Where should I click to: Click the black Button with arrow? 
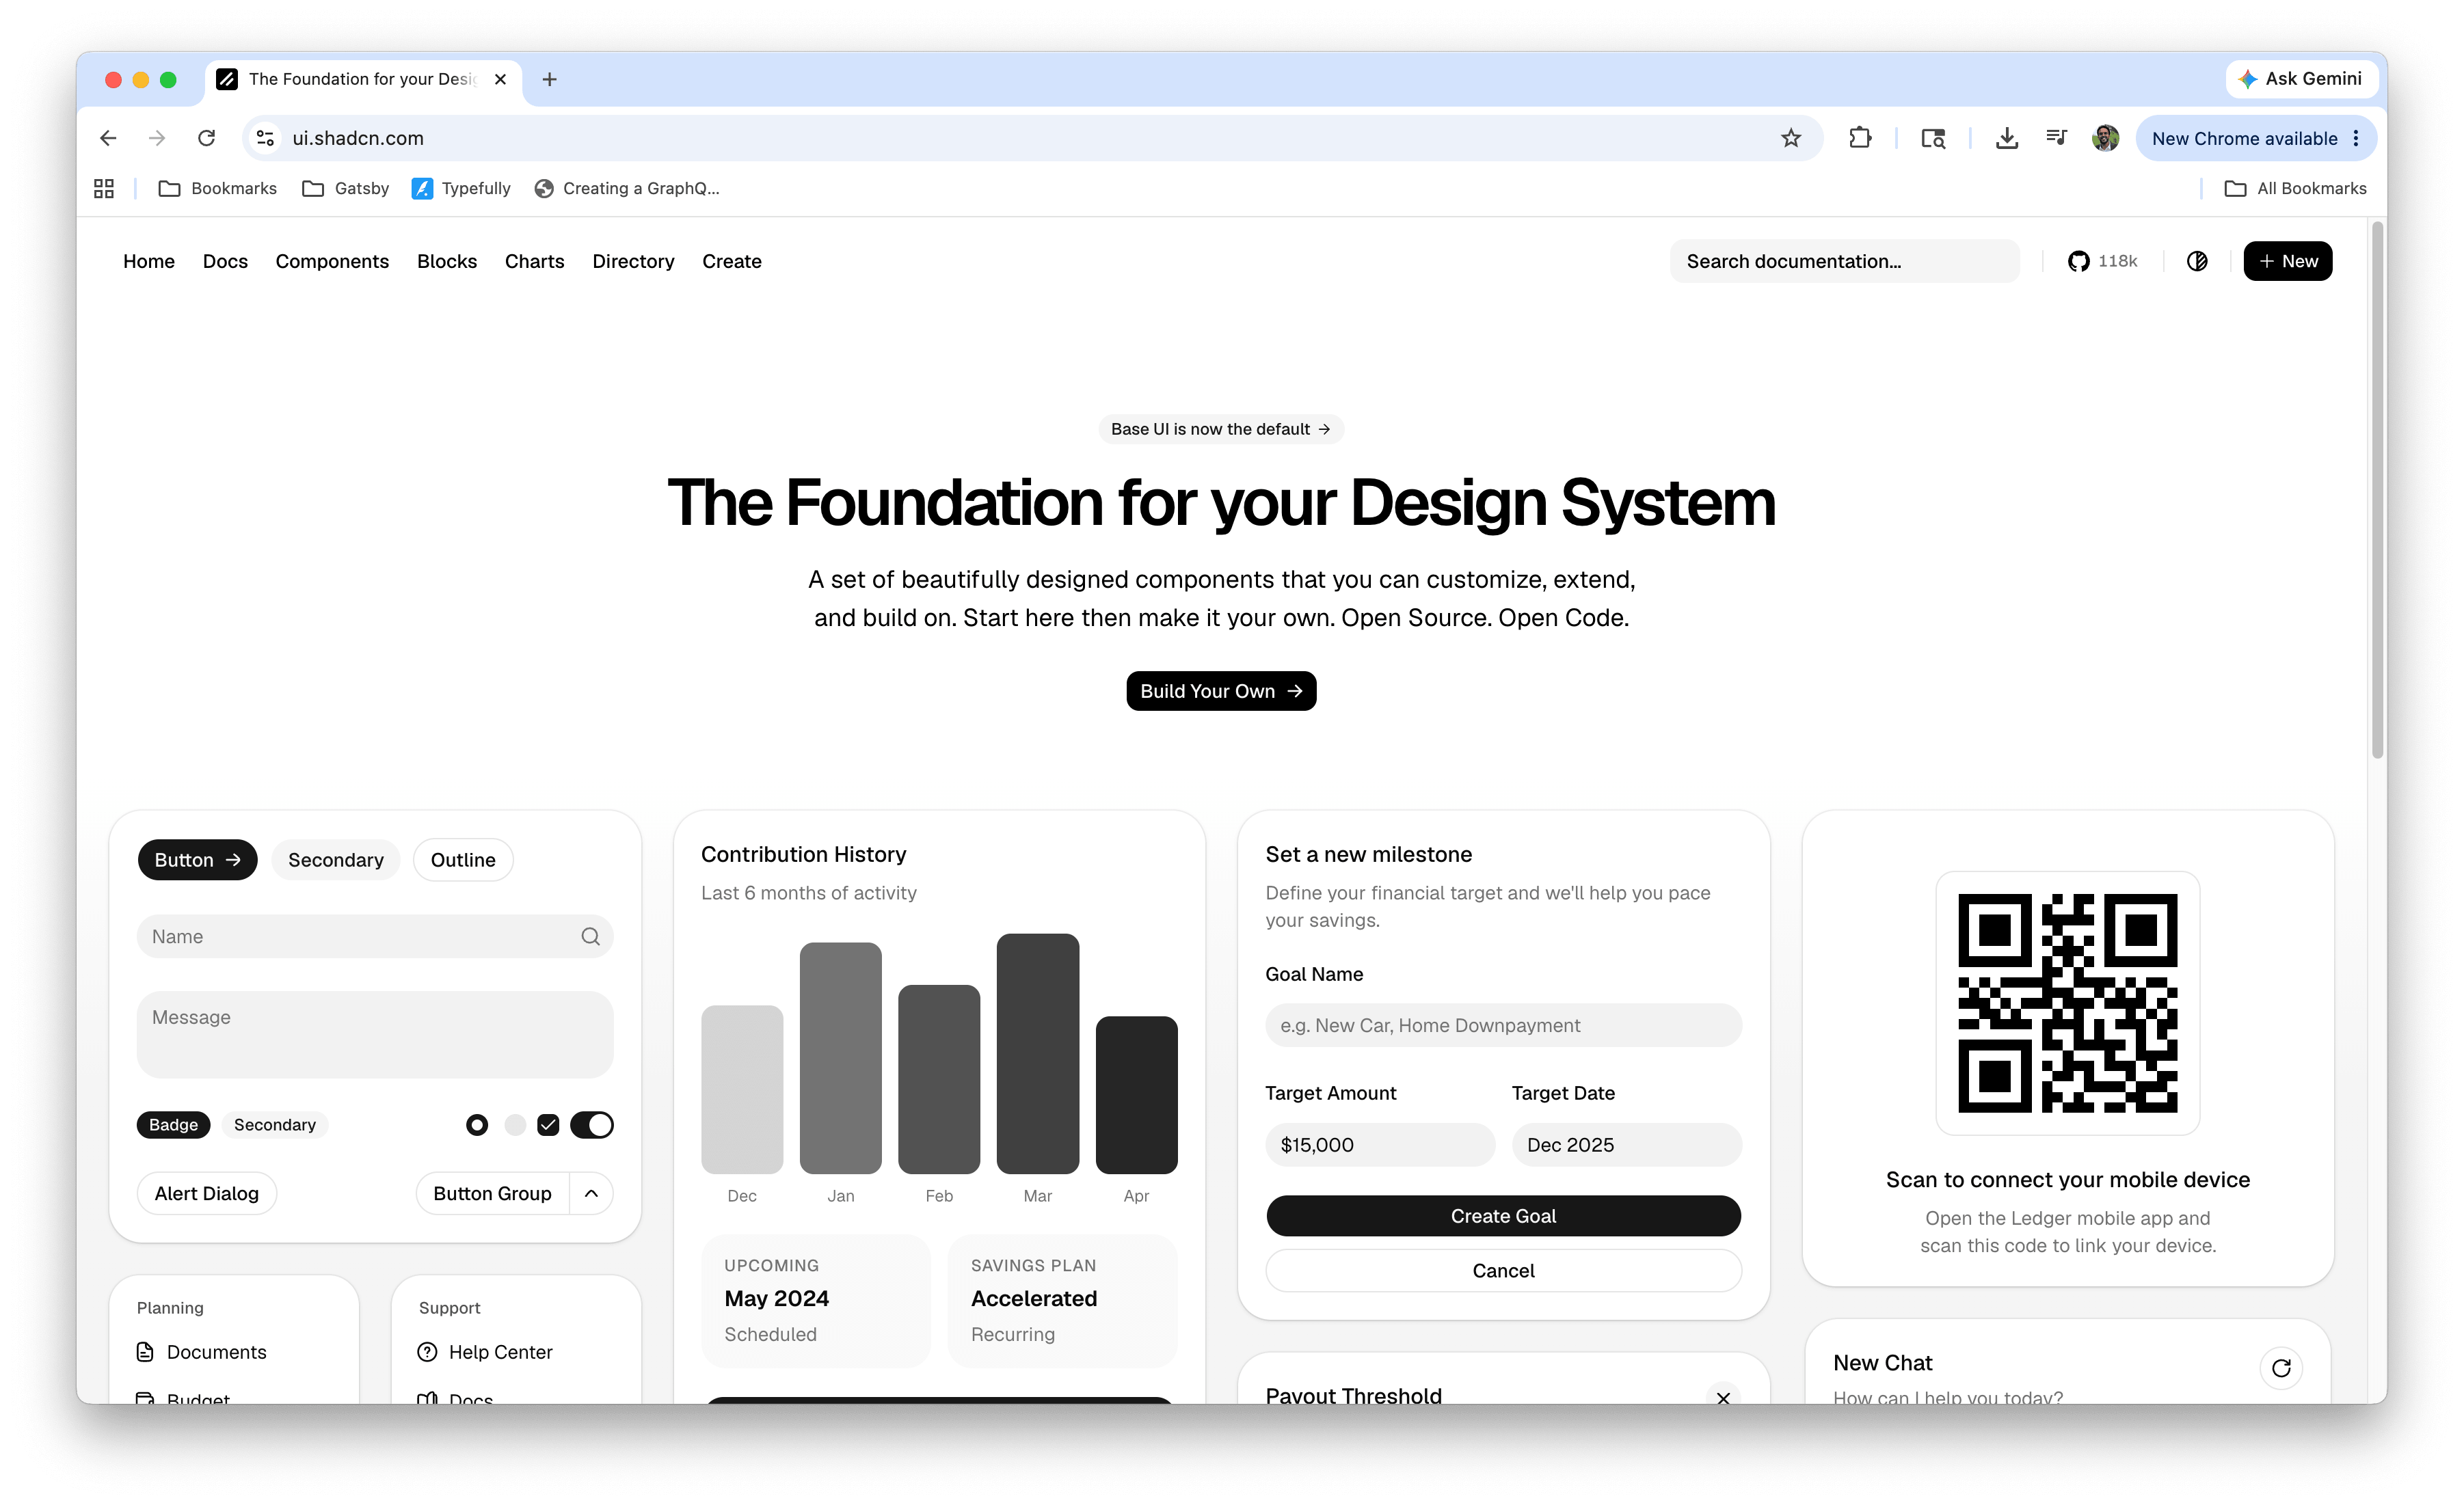(197, 860)
